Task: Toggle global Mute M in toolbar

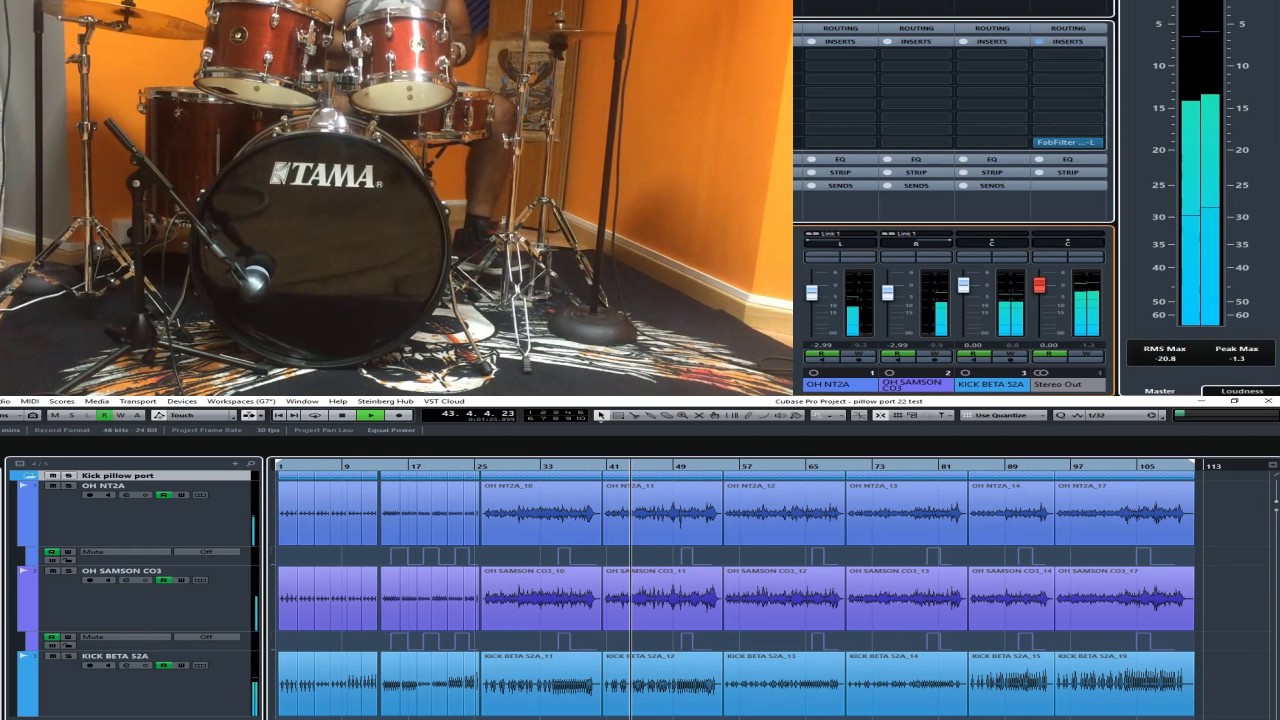Action: 55,415
